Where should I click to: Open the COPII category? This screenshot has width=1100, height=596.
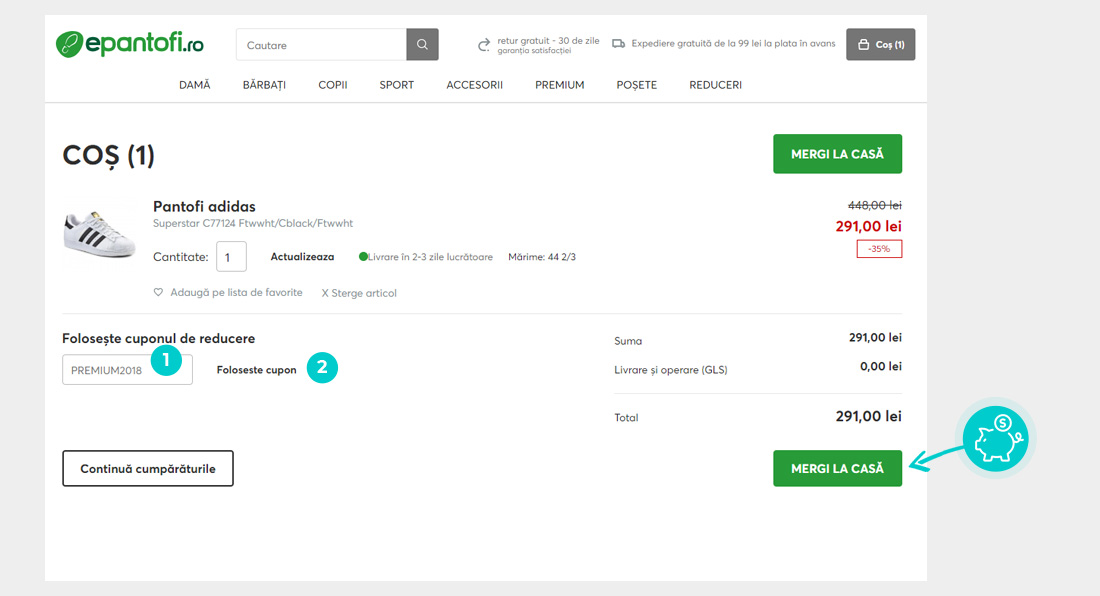tap(333, 85)
